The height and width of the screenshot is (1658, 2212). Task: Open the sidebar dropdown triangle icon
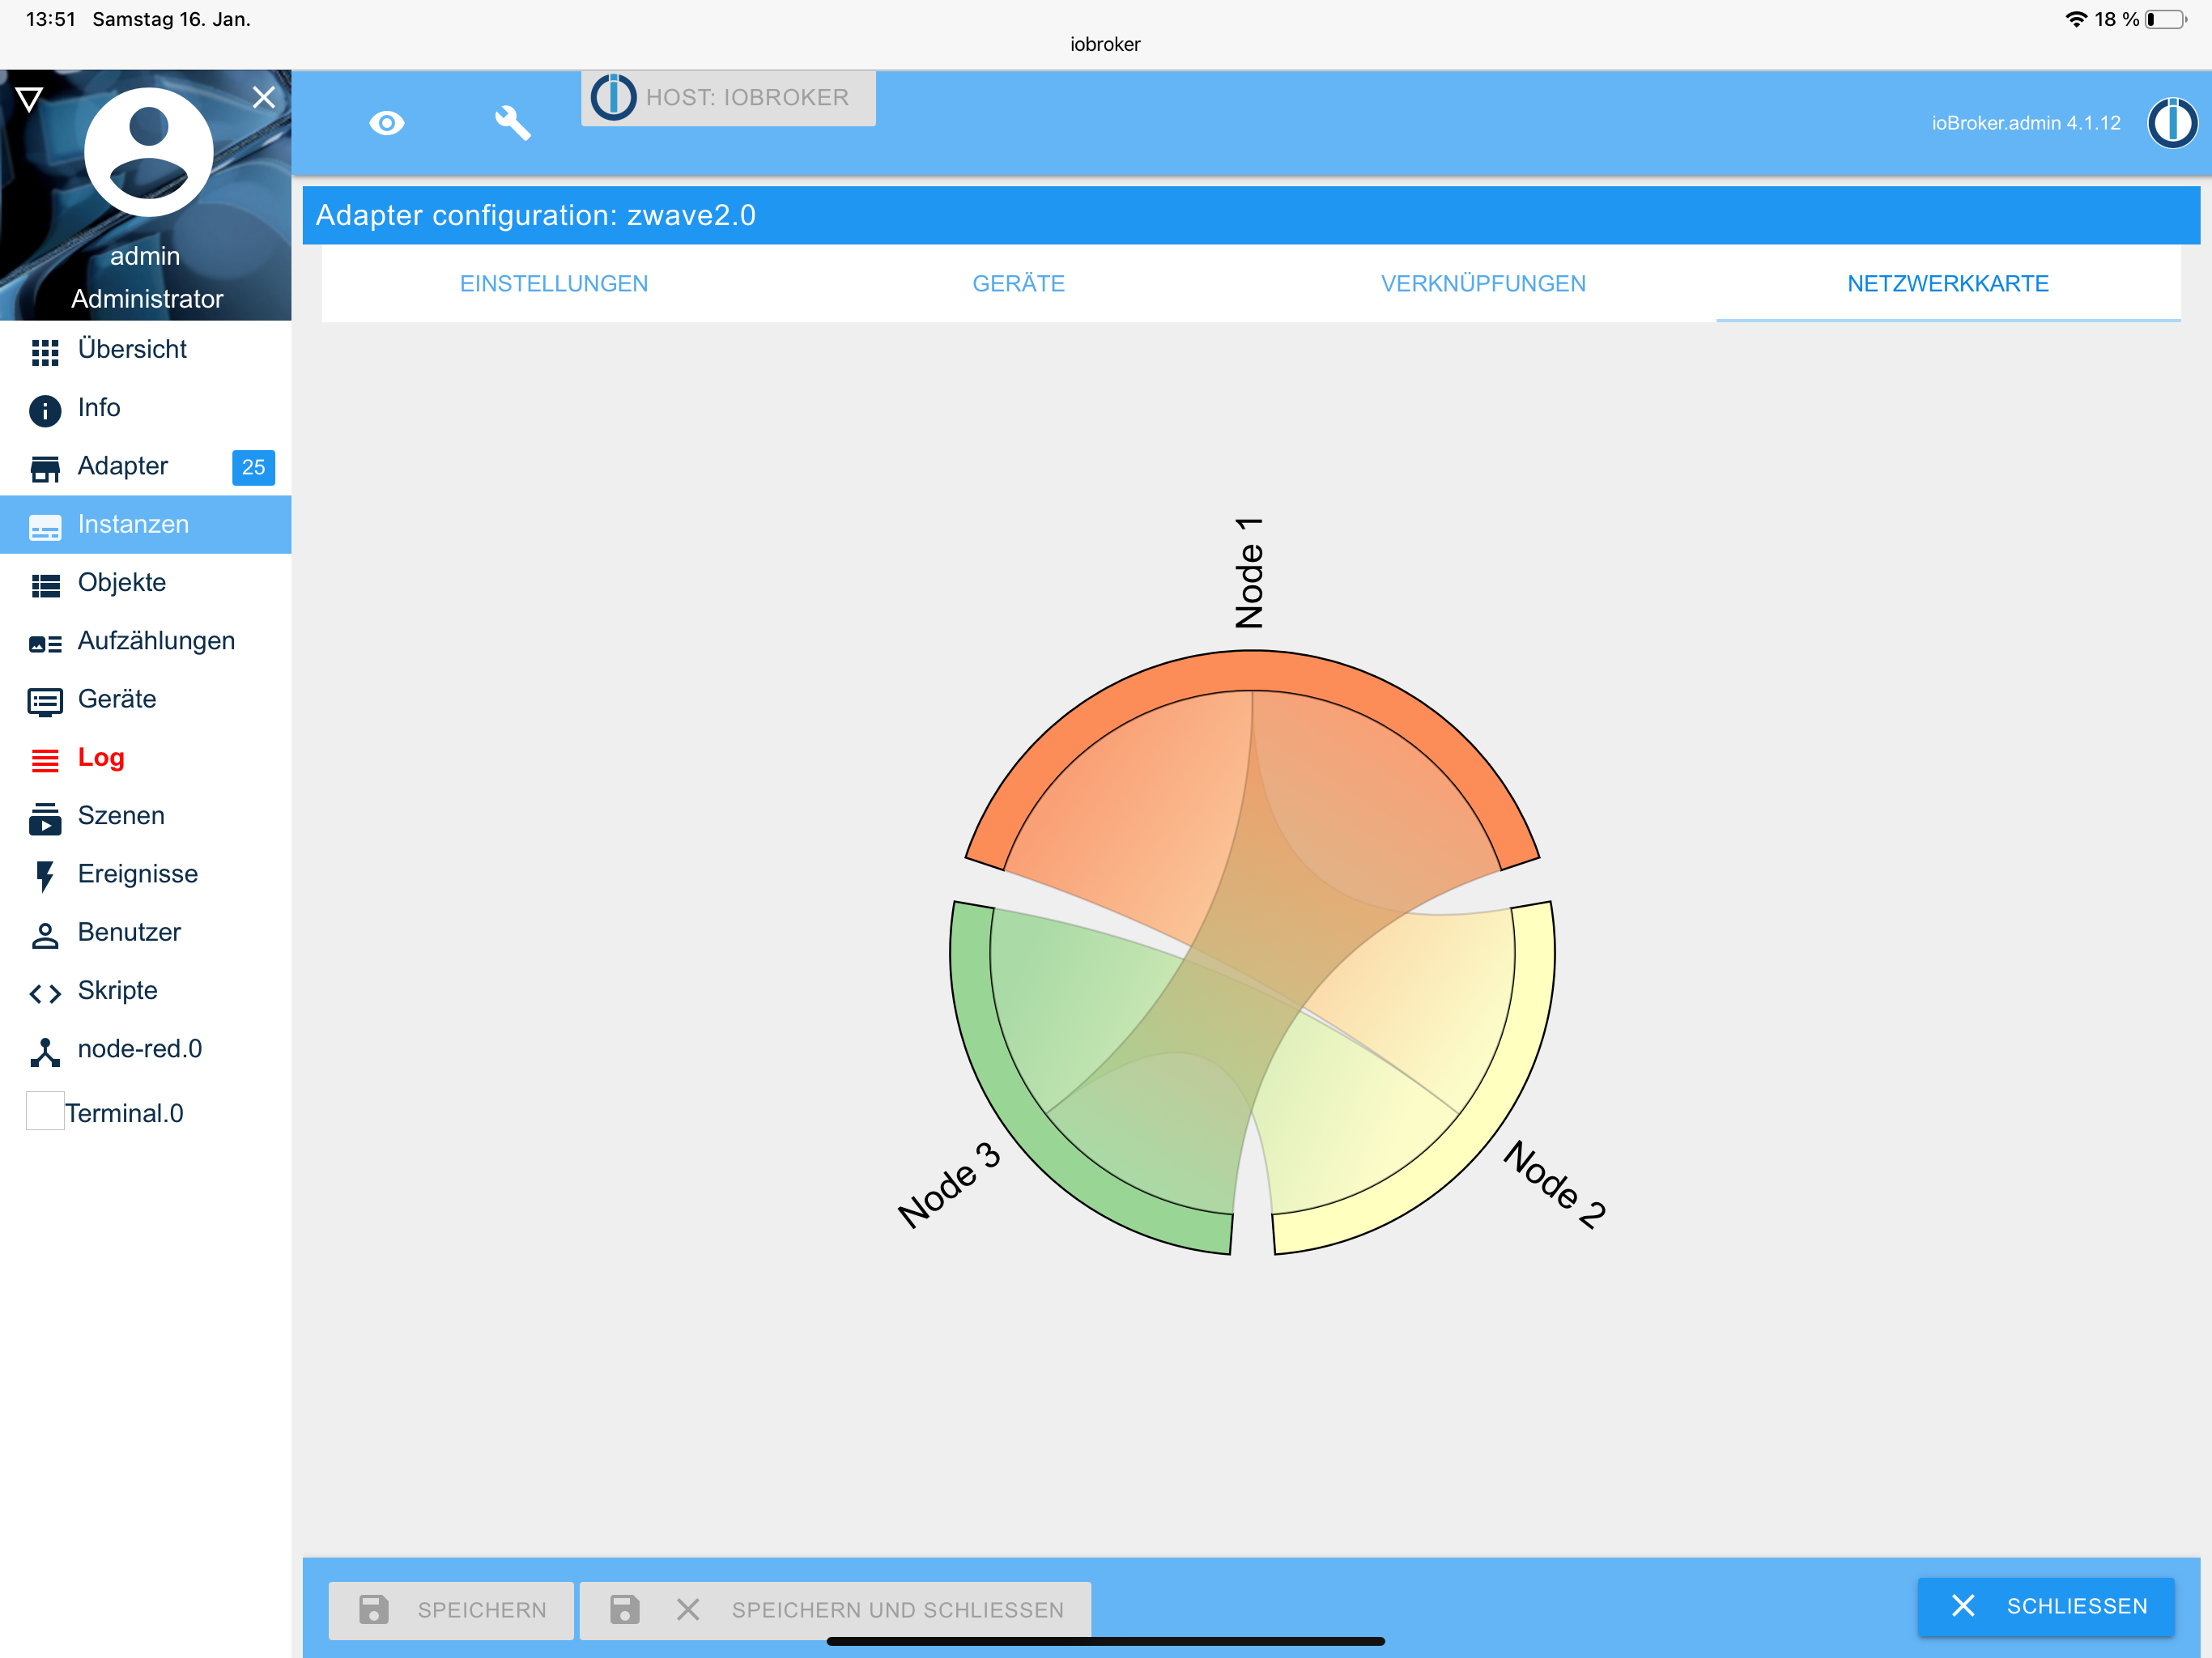coord(29,98)
